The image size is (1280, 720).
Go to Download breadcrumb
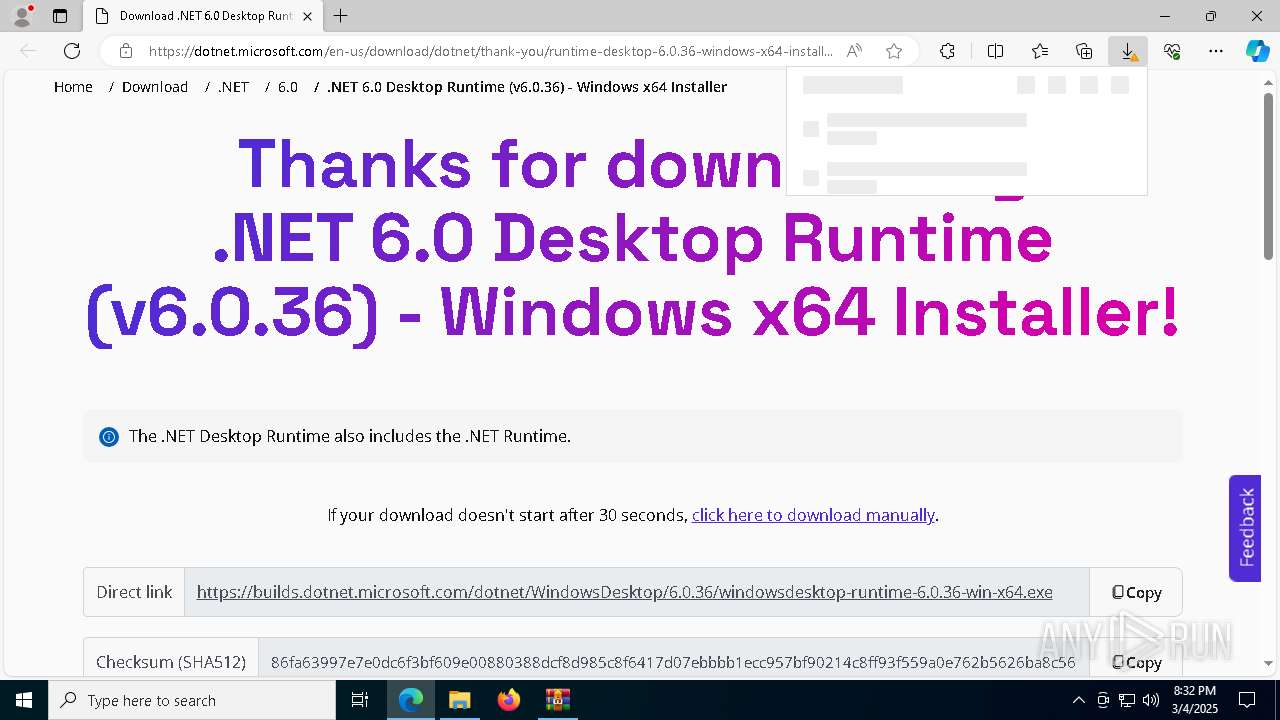(155, 87)
